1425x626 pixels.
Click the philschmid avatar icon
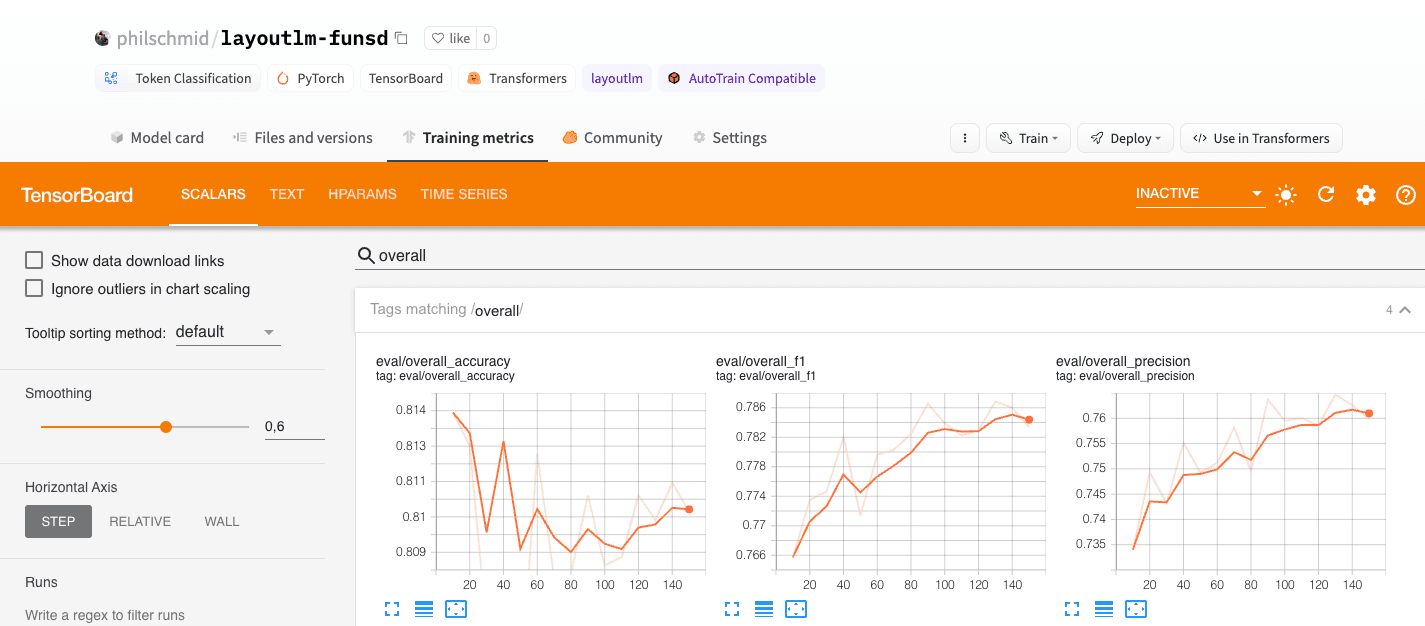102,38
